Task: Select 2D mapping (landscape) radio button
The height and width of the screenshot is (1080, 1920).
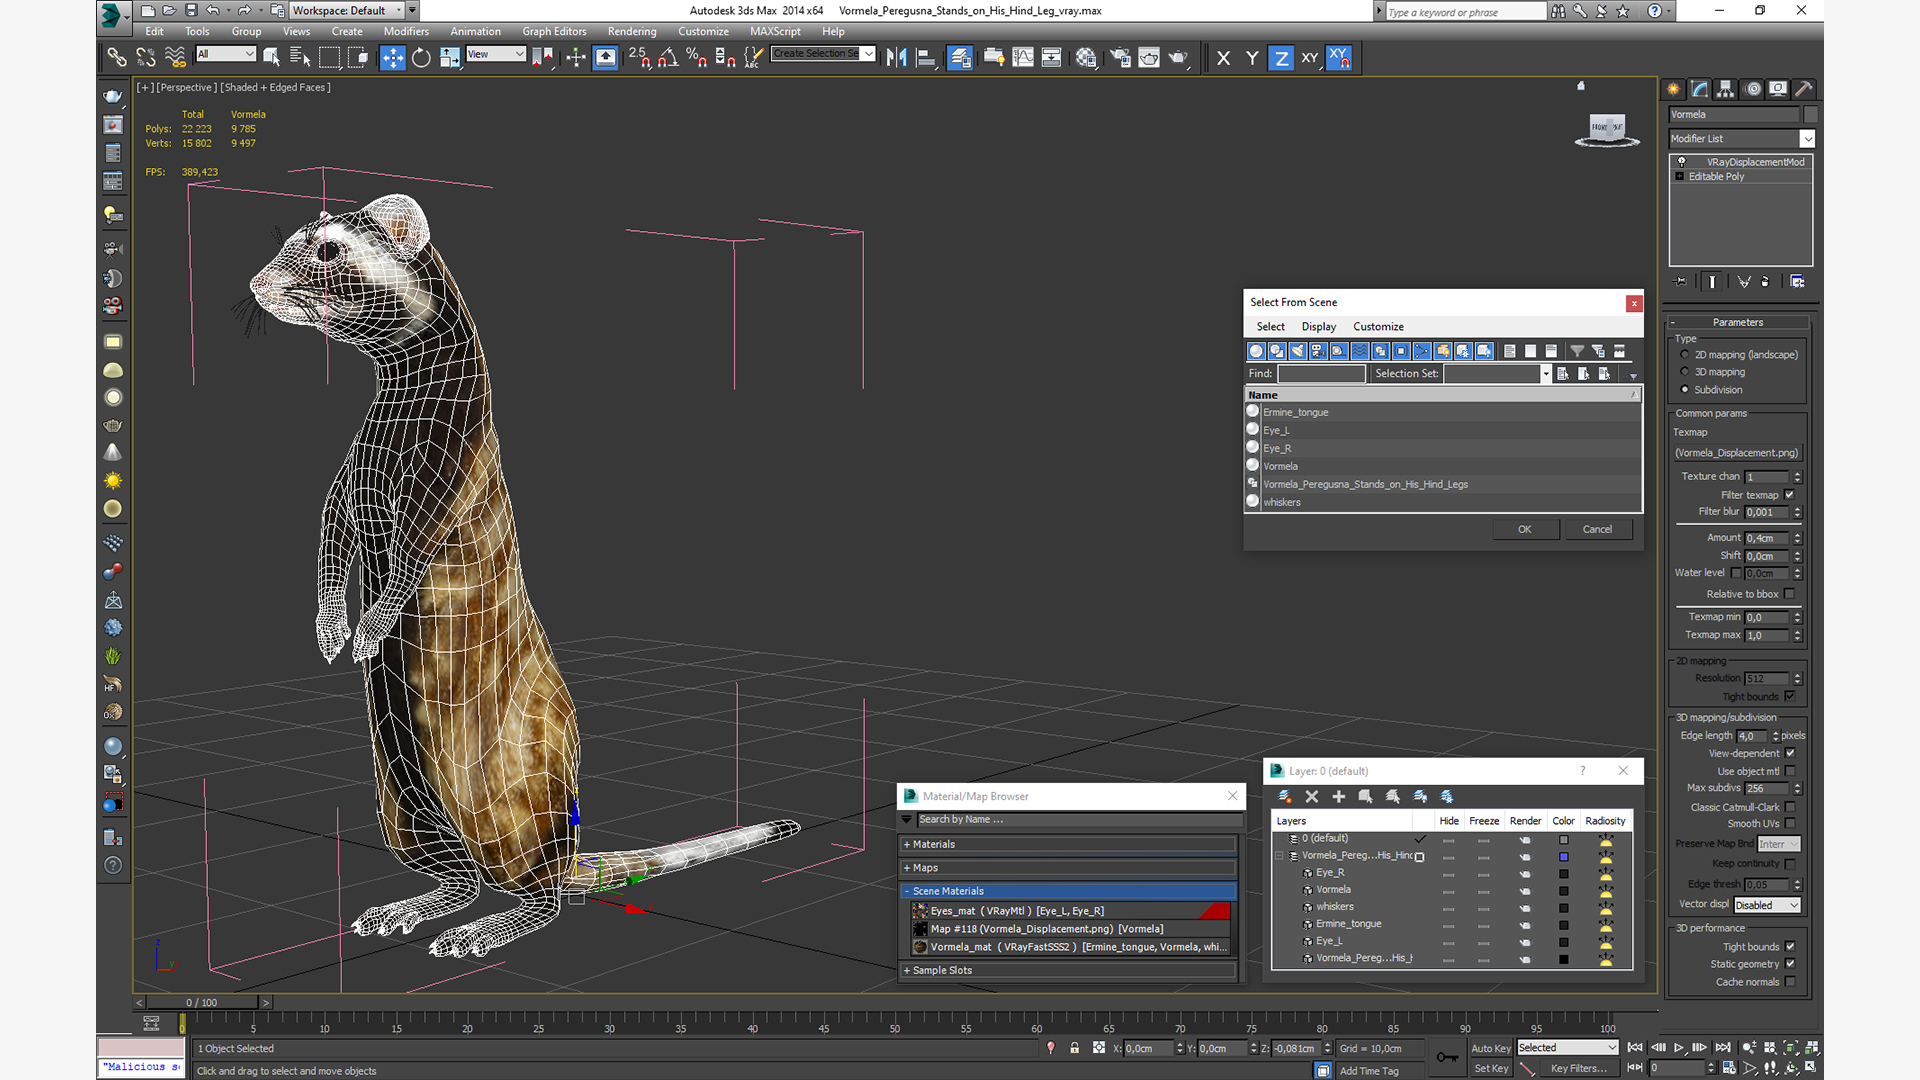Action: tap(1685, 355)
